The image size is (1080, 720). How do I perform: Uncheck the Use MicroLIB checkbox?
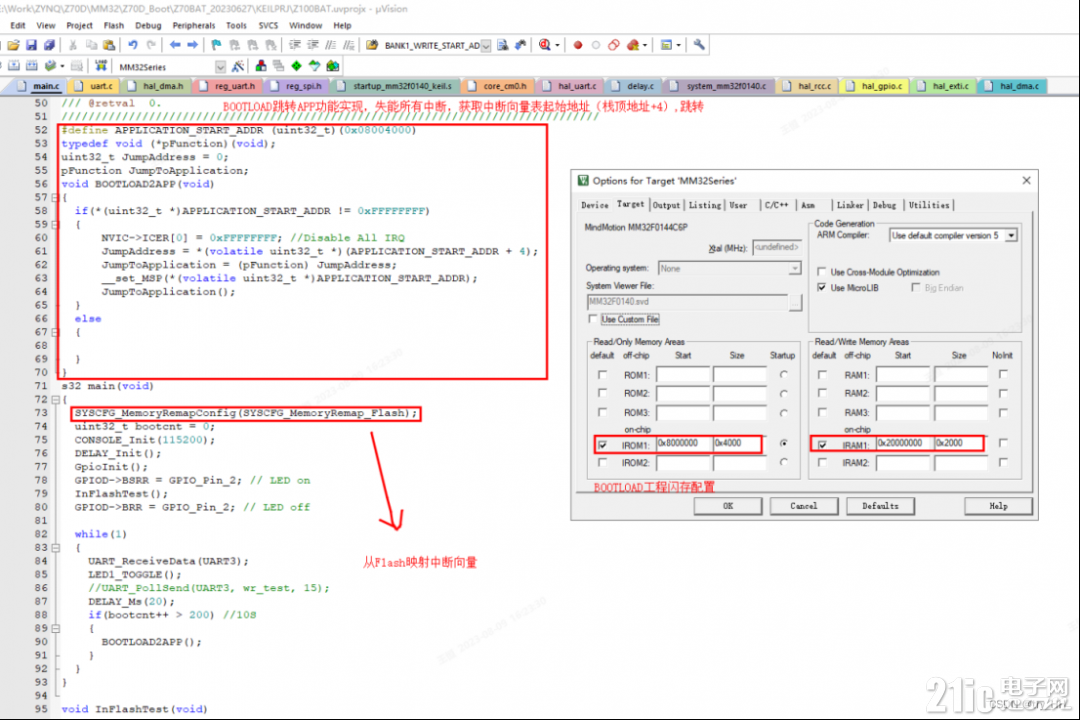point(821,287)
